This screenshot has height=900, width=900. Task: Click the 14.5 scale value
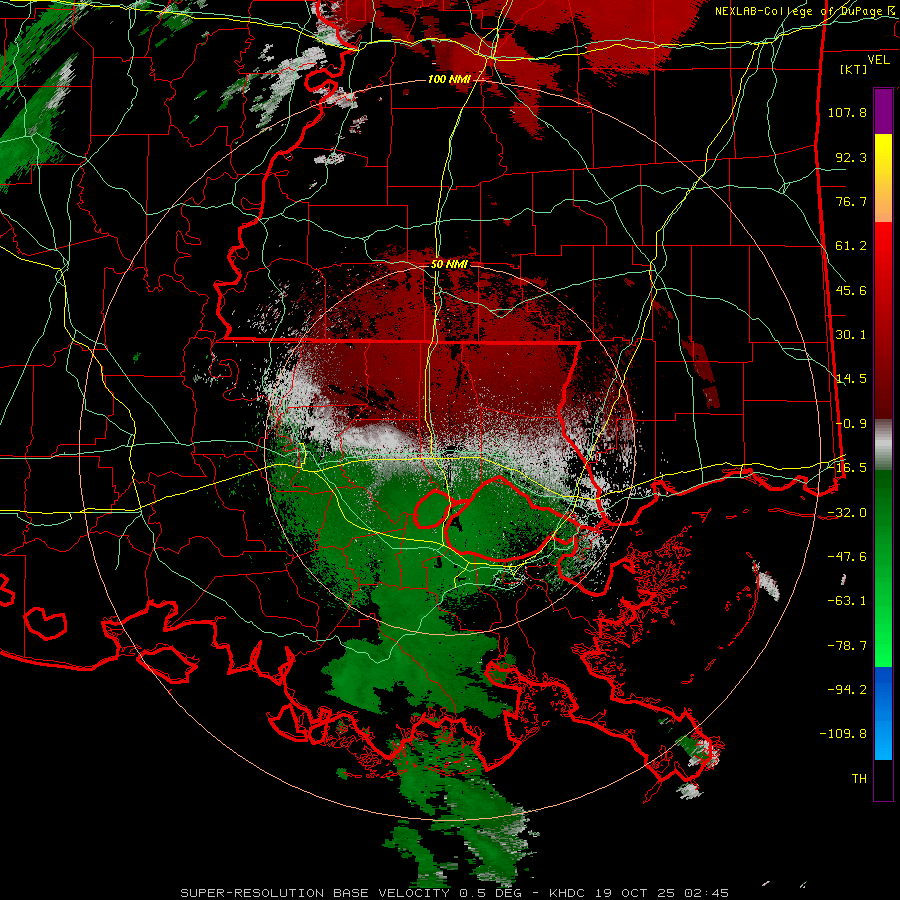click(851, 379)
